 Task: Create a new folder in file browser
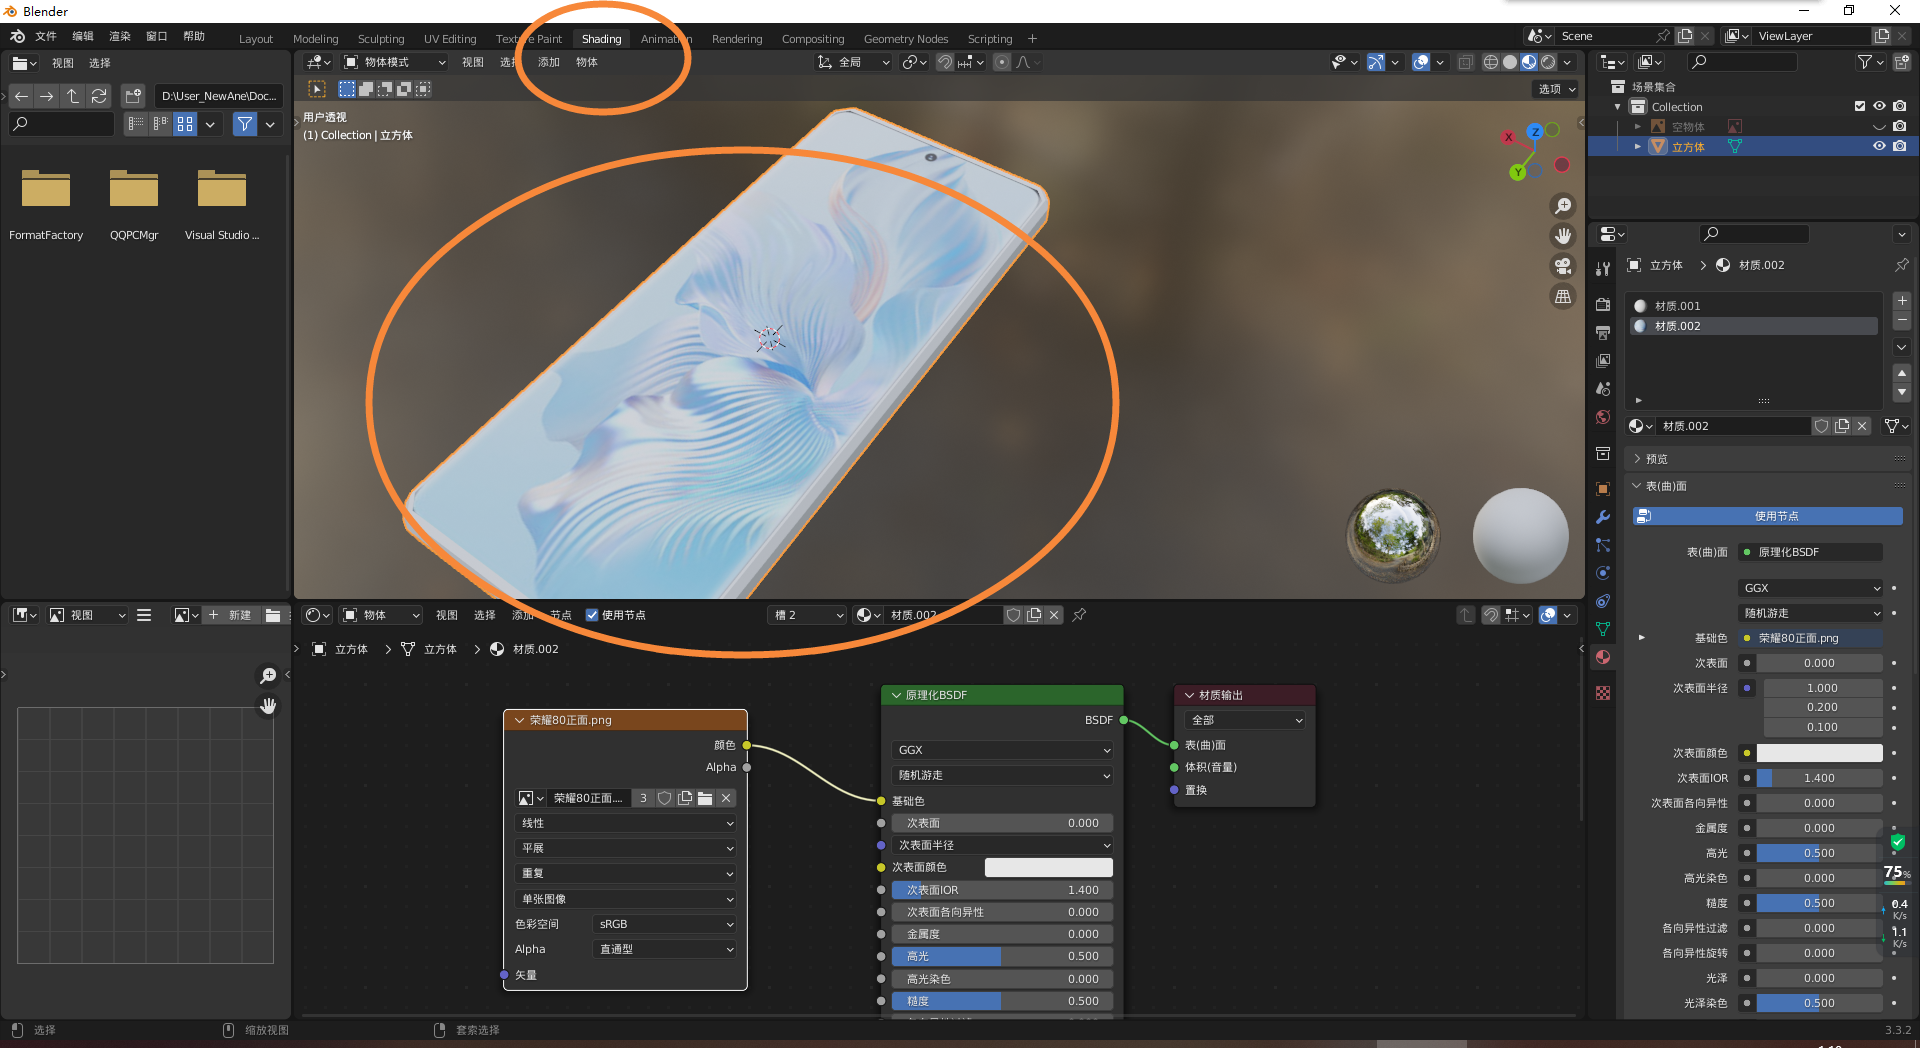pos(133,96)
